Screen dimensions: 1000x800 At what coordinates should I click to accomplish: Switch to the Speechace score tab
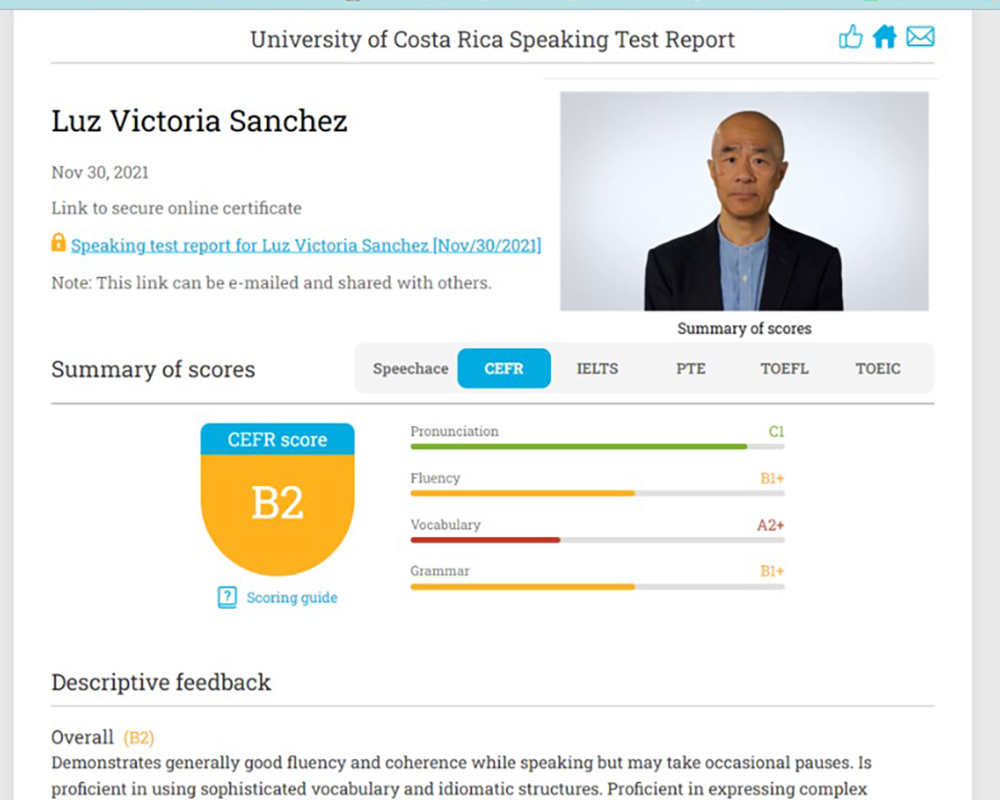(411, 369)
